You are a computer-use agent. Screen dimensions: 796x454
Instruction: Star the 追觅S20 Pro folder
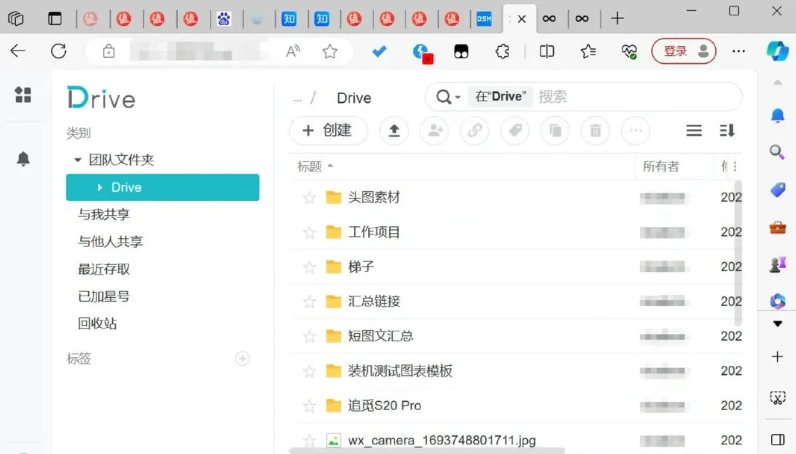[309, 406]
